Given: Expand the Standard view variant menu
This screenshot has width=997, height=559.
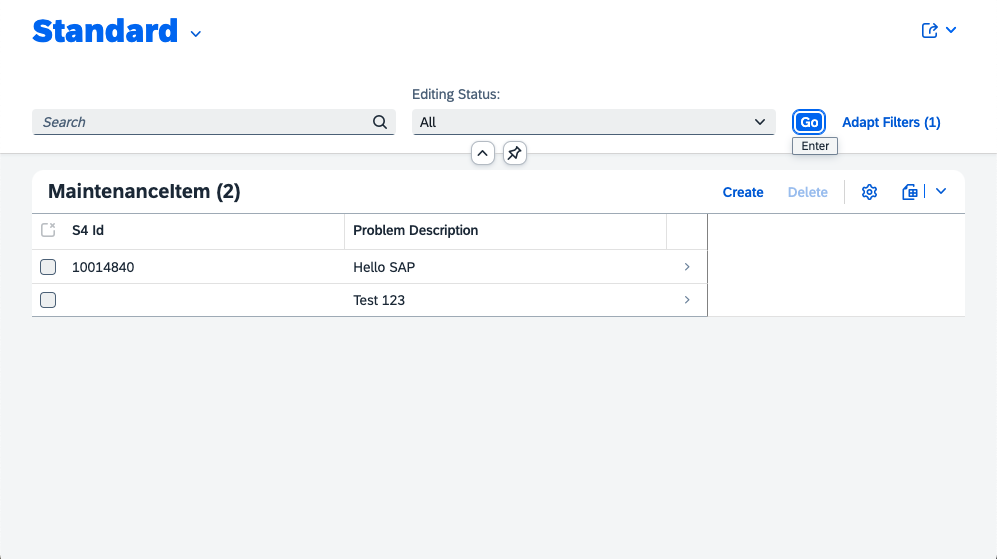Looking at the screenshot, I should click(x=196, y=34).
